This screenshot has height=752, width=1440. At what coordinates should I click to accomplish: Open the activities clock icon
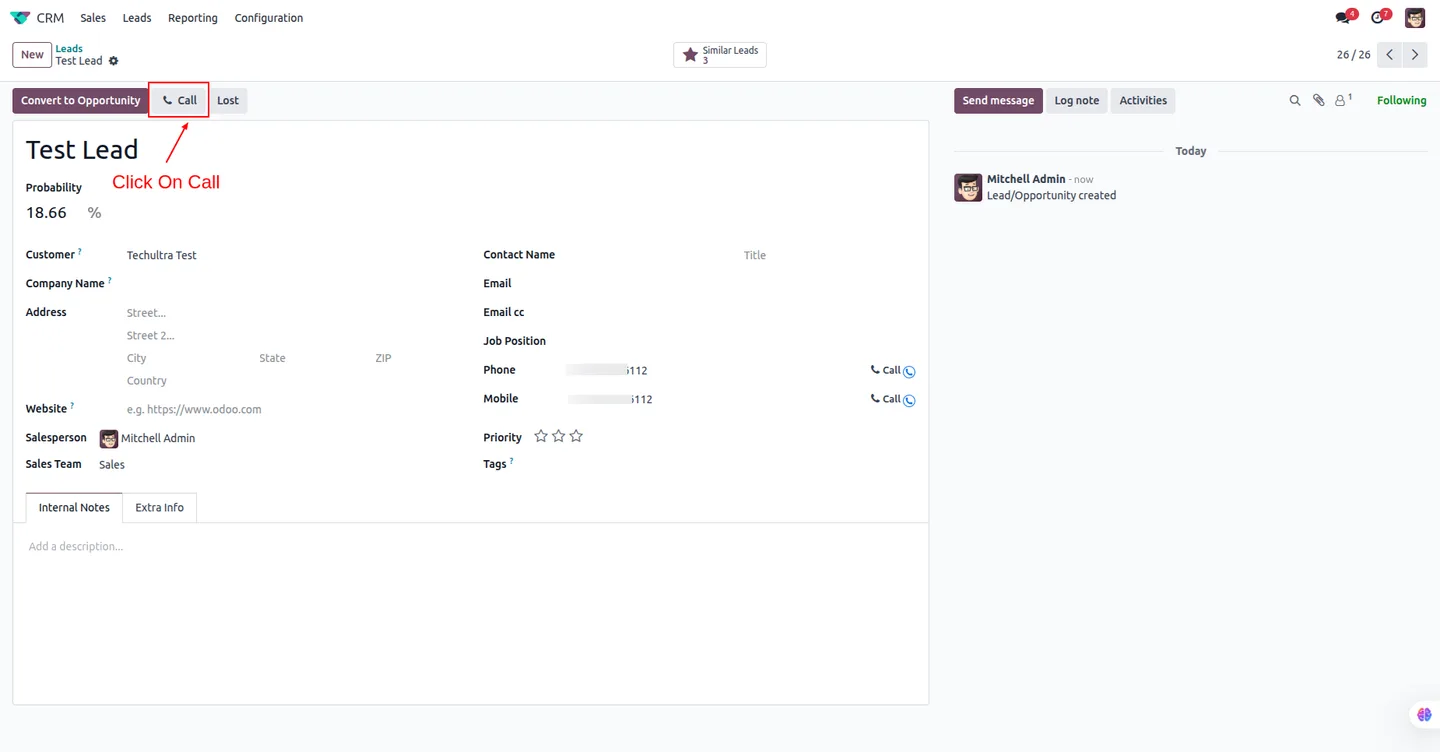(1380, 18)
